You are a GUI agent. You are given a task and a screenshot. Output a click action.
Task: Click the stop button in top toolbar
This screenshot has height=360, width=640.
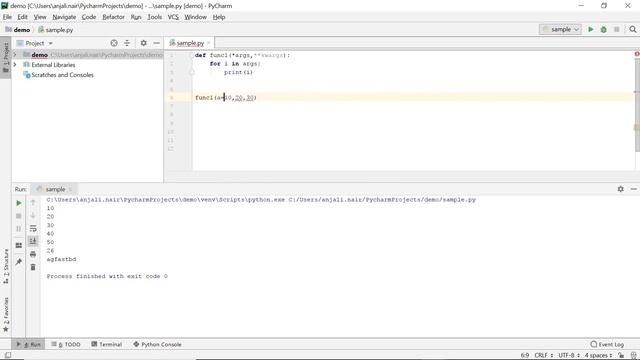616,29
